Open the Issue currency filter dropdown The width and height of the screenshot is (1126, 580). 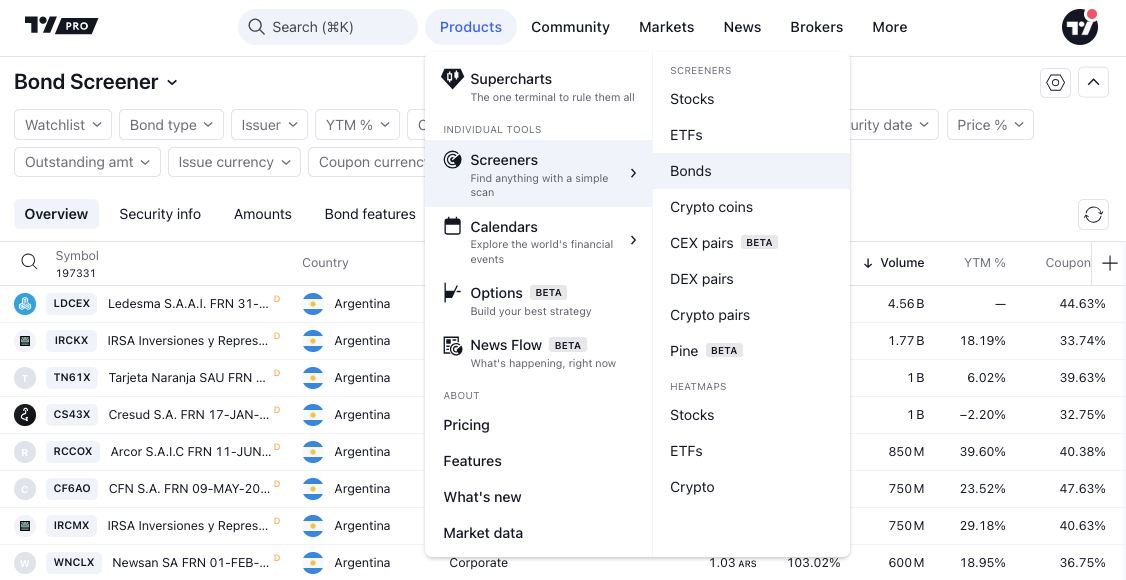(234, 162)
